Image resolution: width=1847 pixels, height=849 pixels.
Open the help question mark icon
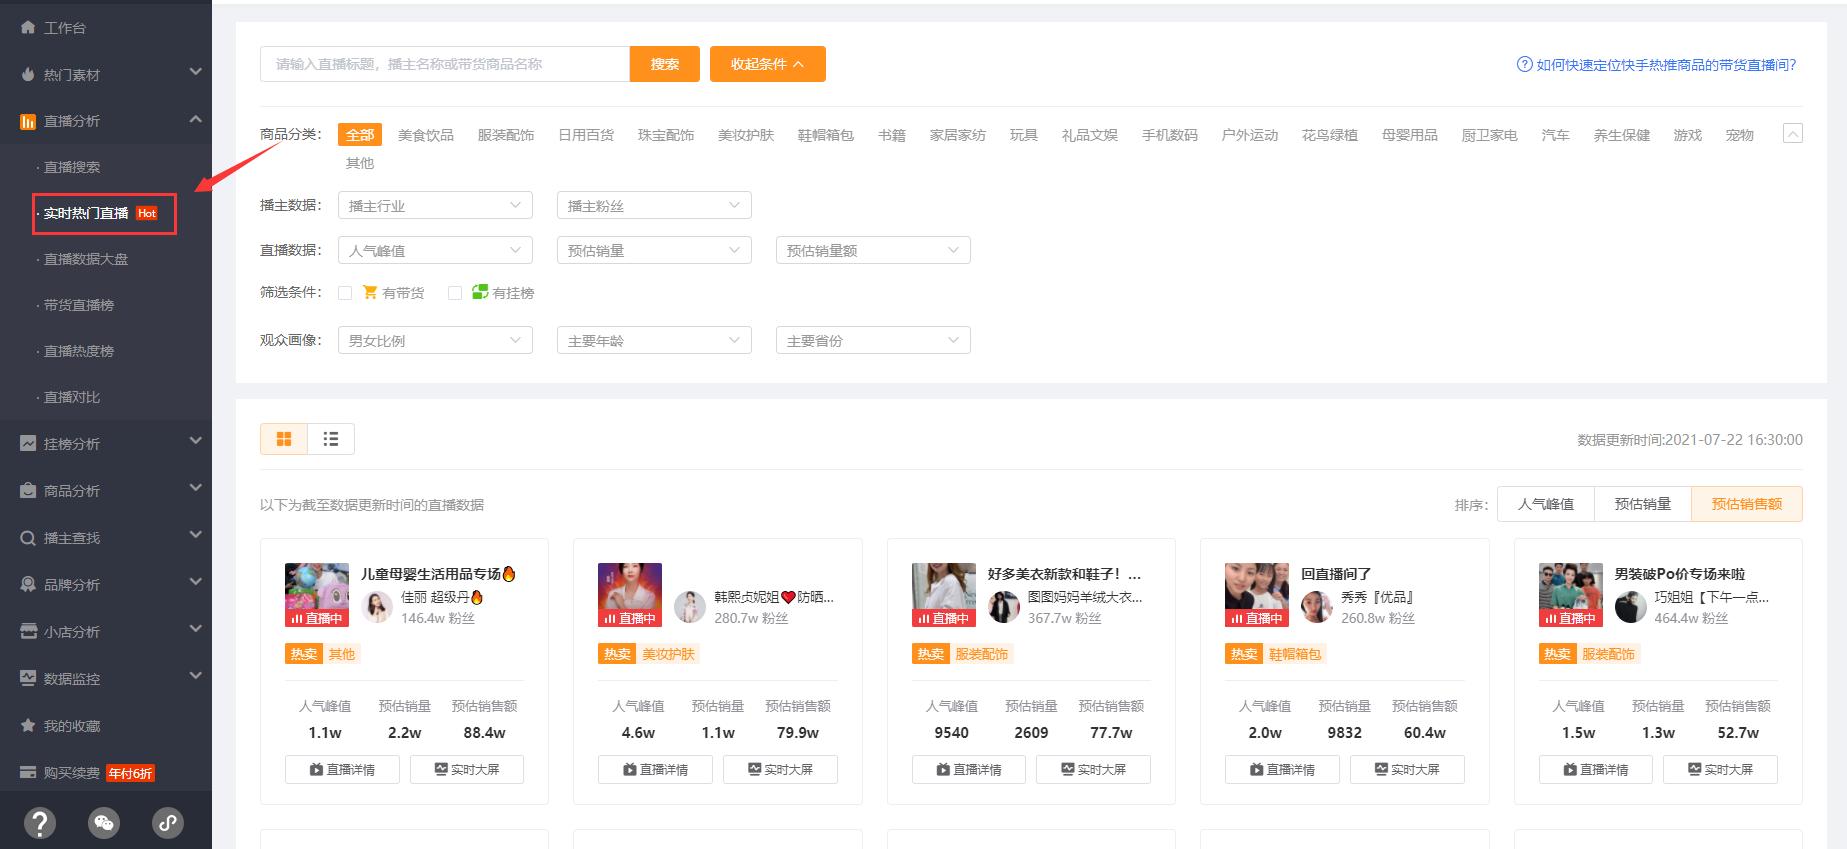pos(40,823)
